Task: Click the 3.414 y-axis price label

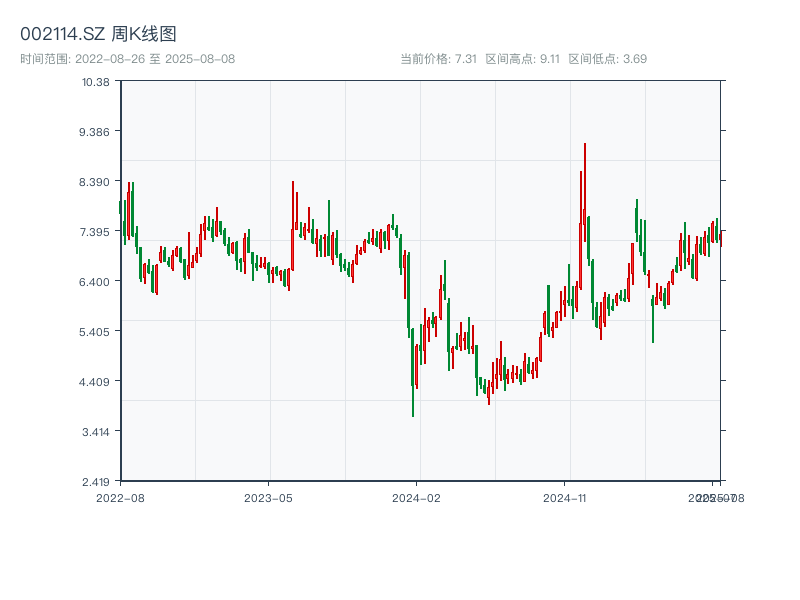Action: 97,431
